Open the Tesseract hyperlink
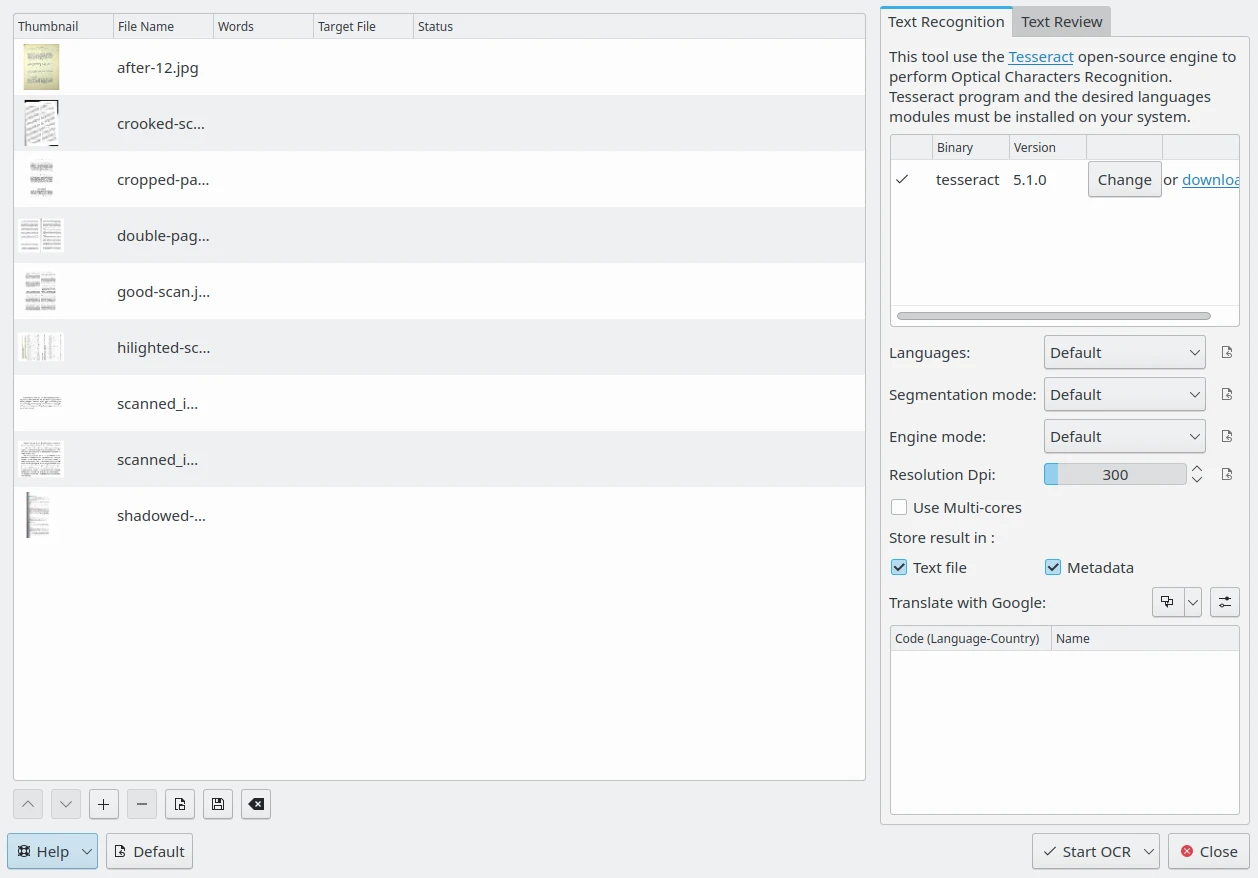Screen dimensions: 1258x878 pyautogui.click(x=1041, y=57)
